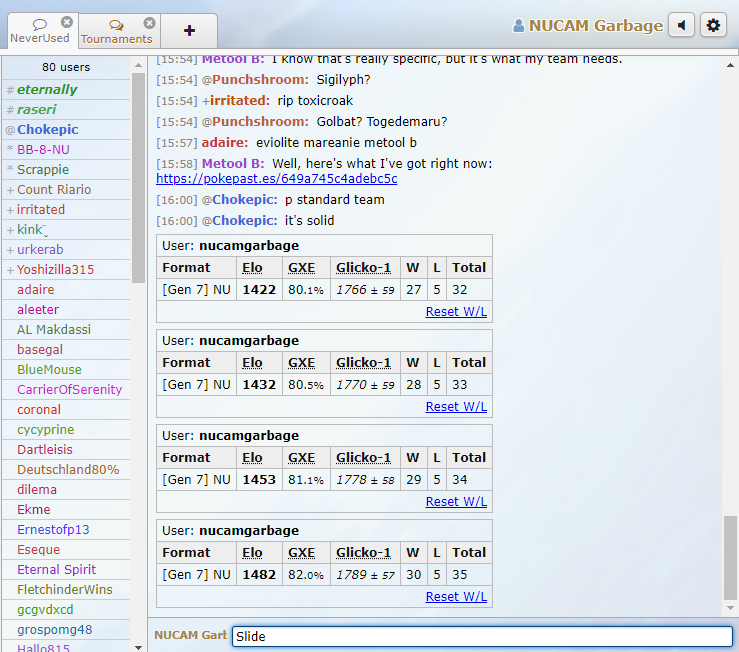The width and height of the screenshot is (739, 652).
Task: Switch to the Tournaments tab
Action: click(115, 32)
